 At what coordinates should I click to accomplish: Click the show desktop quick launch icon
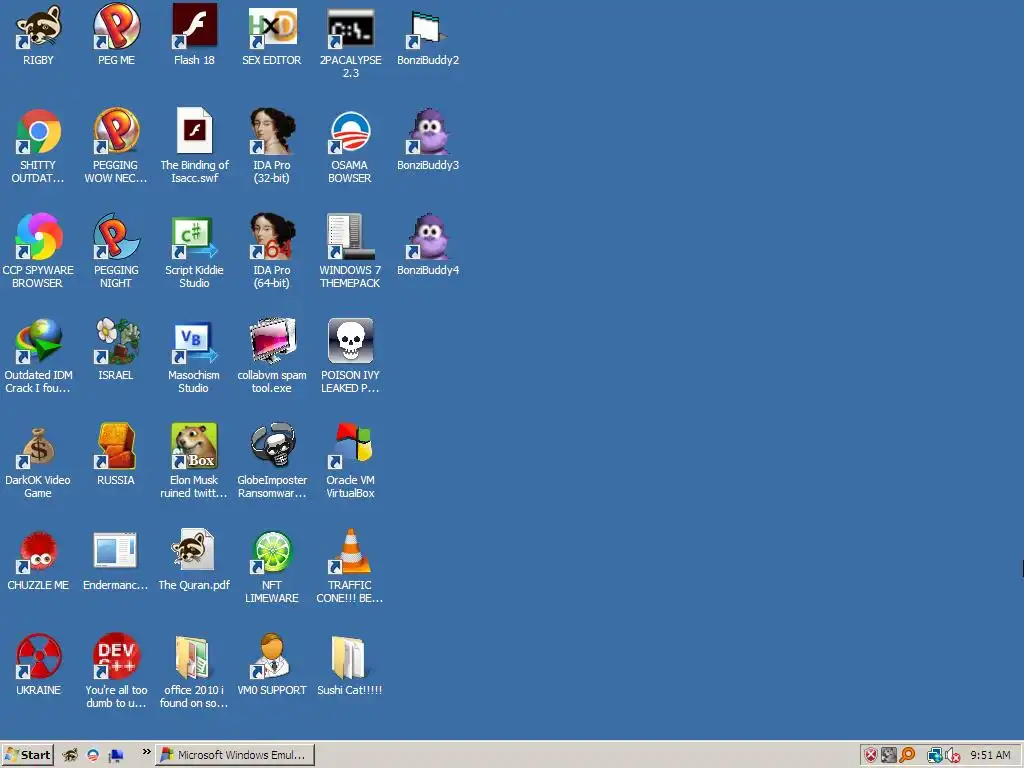tap(116, 755)
